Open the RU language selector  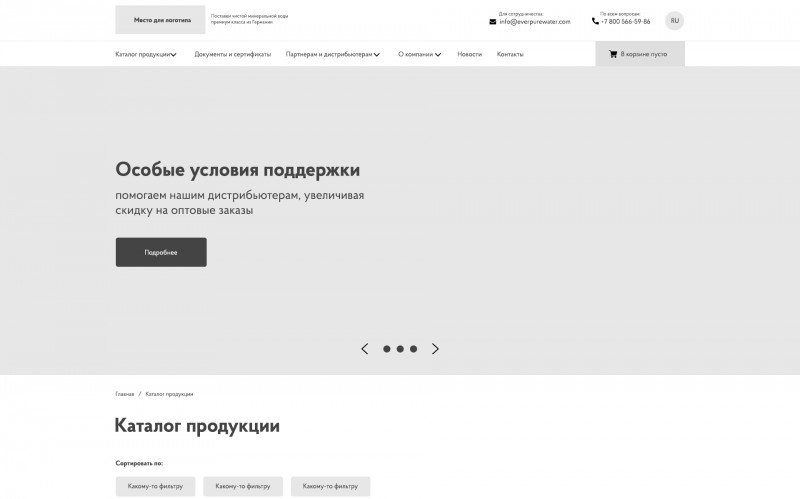(x=674, y=21)
